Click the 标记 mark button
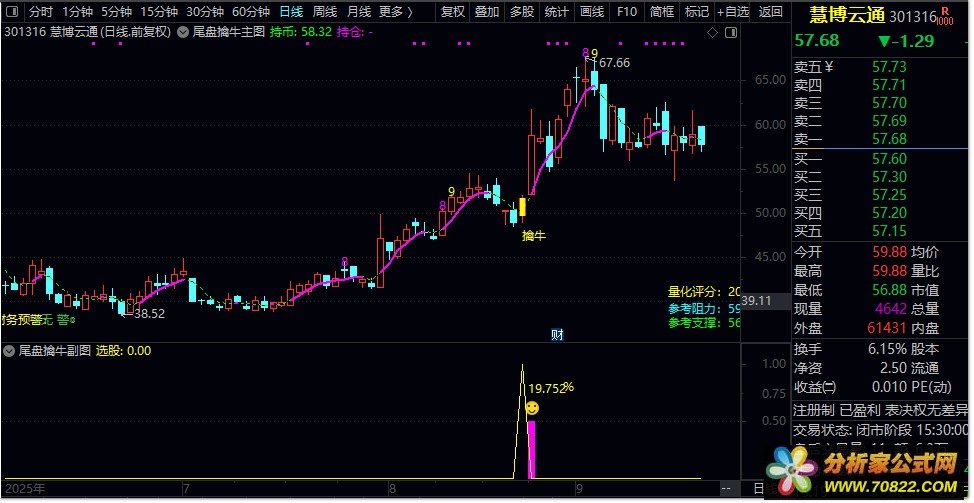Screen dimensions: 974x503 (x=696, y=12)
